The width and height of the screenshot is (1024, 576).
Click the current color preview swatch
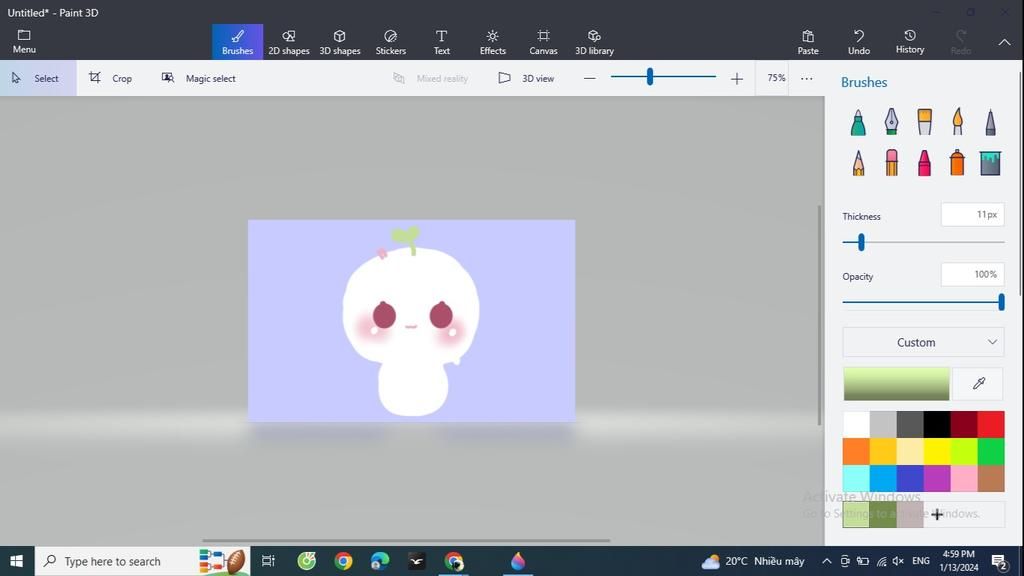click(896, 383)
